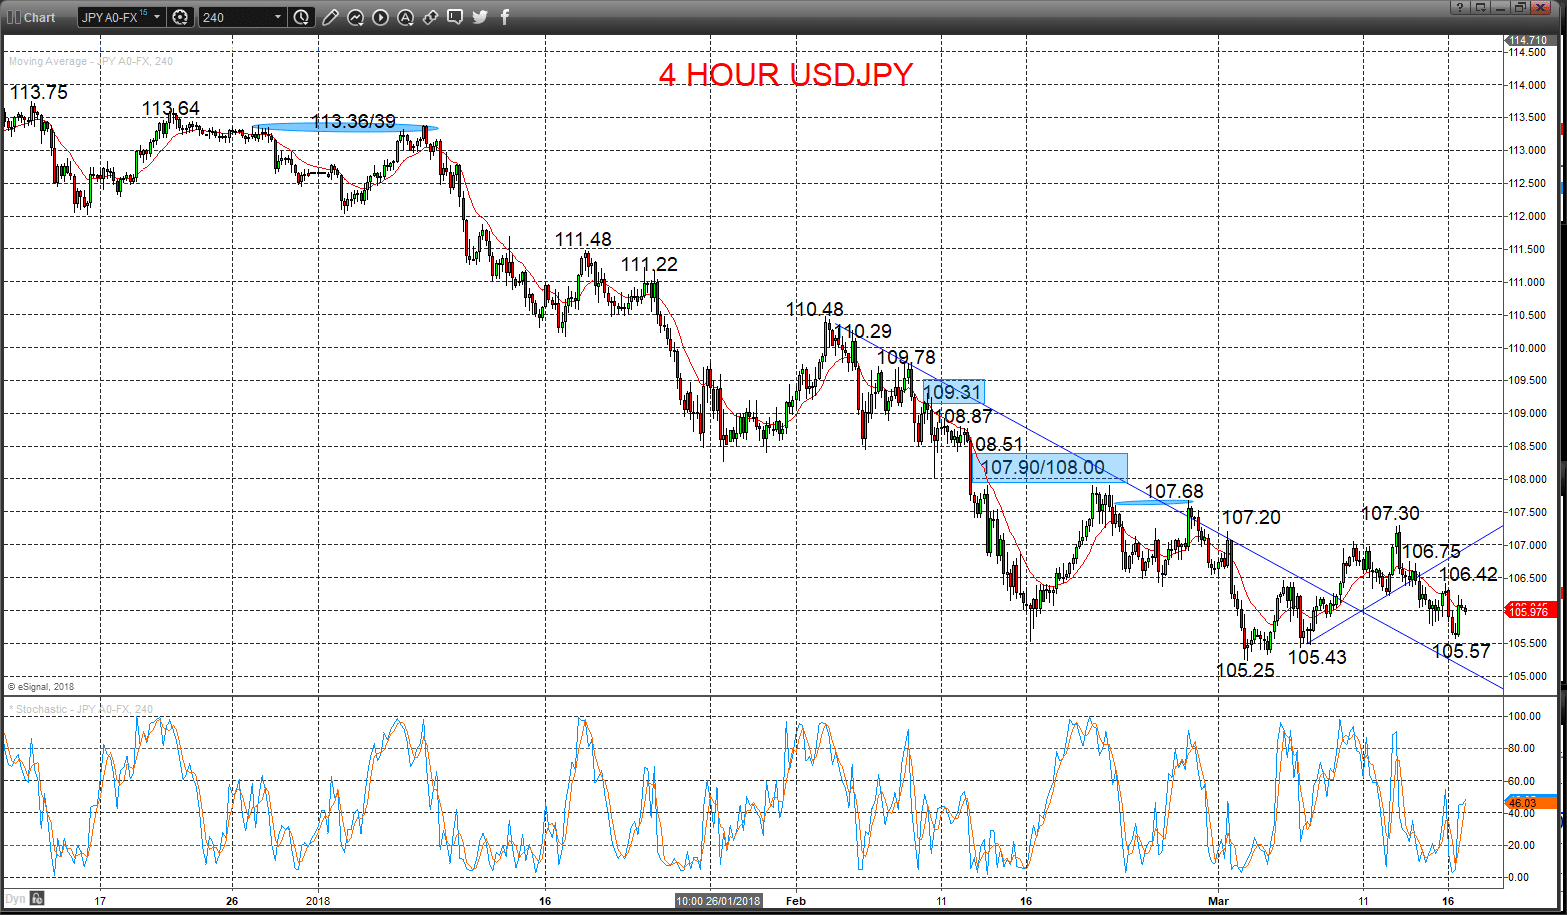1567x915 pixels.
Task: Share chart via Twitter icon
Action: [480, 17]
